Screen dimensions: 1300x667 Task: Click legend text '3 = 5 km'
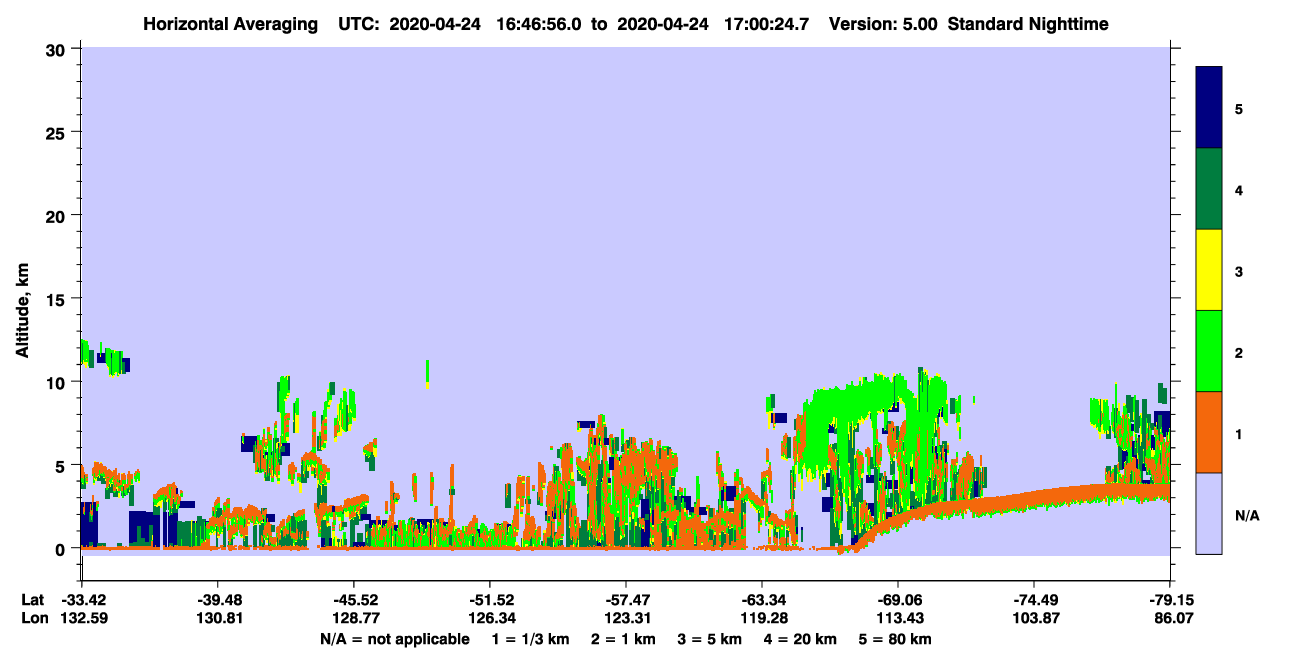pyautogui.click(x=711, y=639)
